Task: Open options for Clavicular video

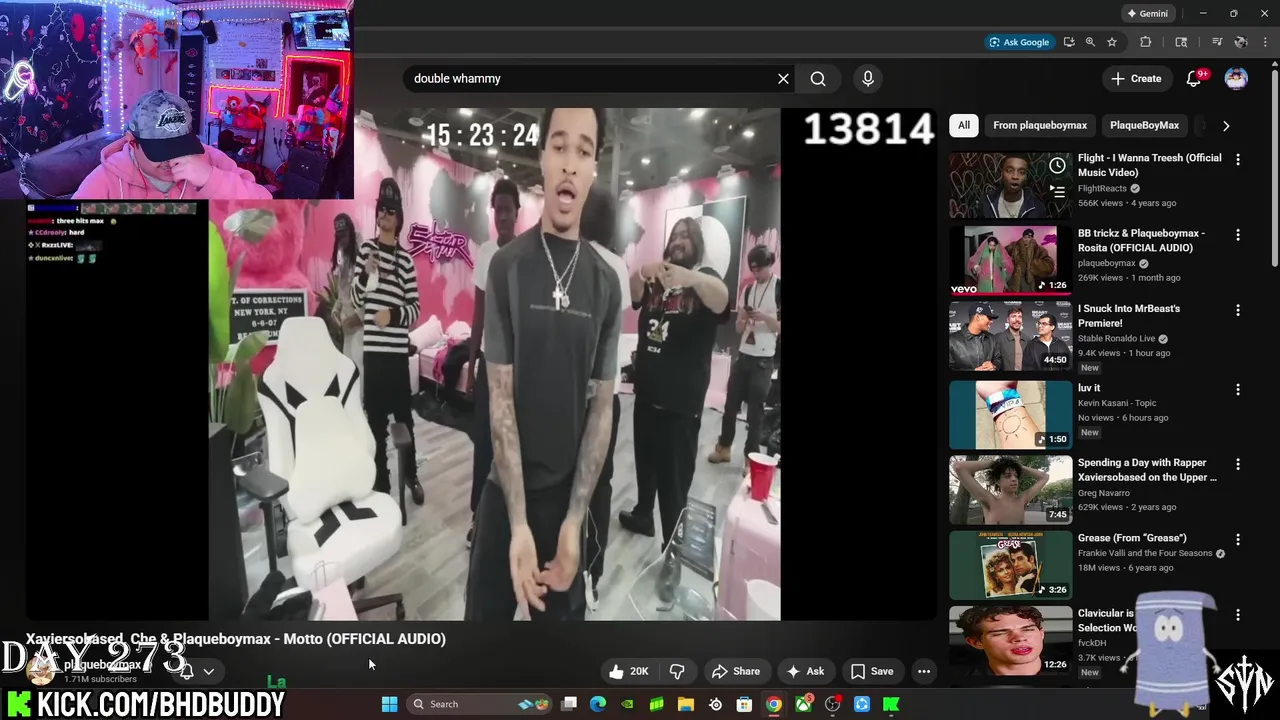Action: click(1238, 615)
